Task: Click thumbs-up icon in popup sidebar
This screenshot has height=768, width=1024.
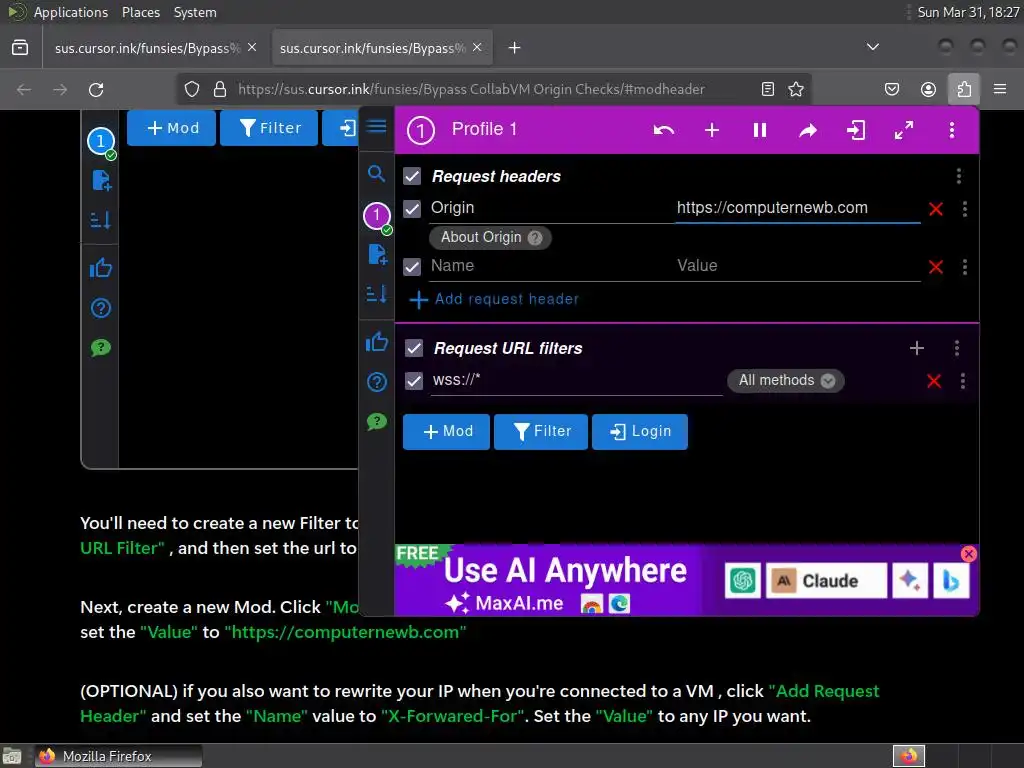Action: [377, 341]
